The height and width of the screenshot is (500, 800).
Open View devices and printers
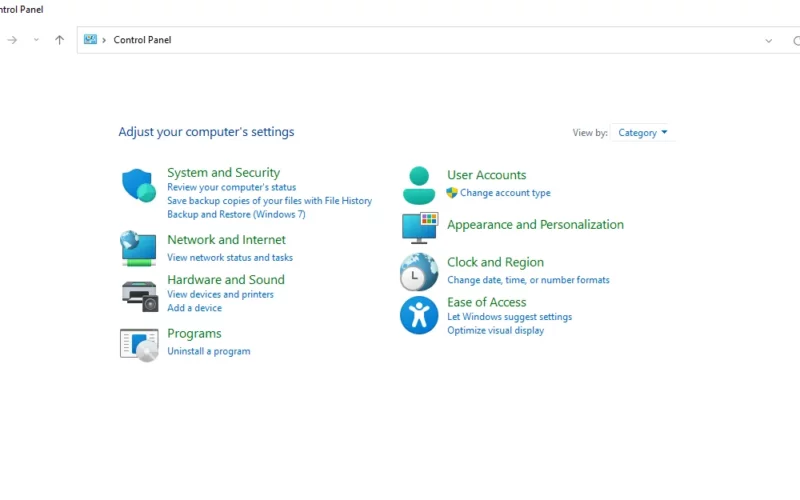click(220, 294)
